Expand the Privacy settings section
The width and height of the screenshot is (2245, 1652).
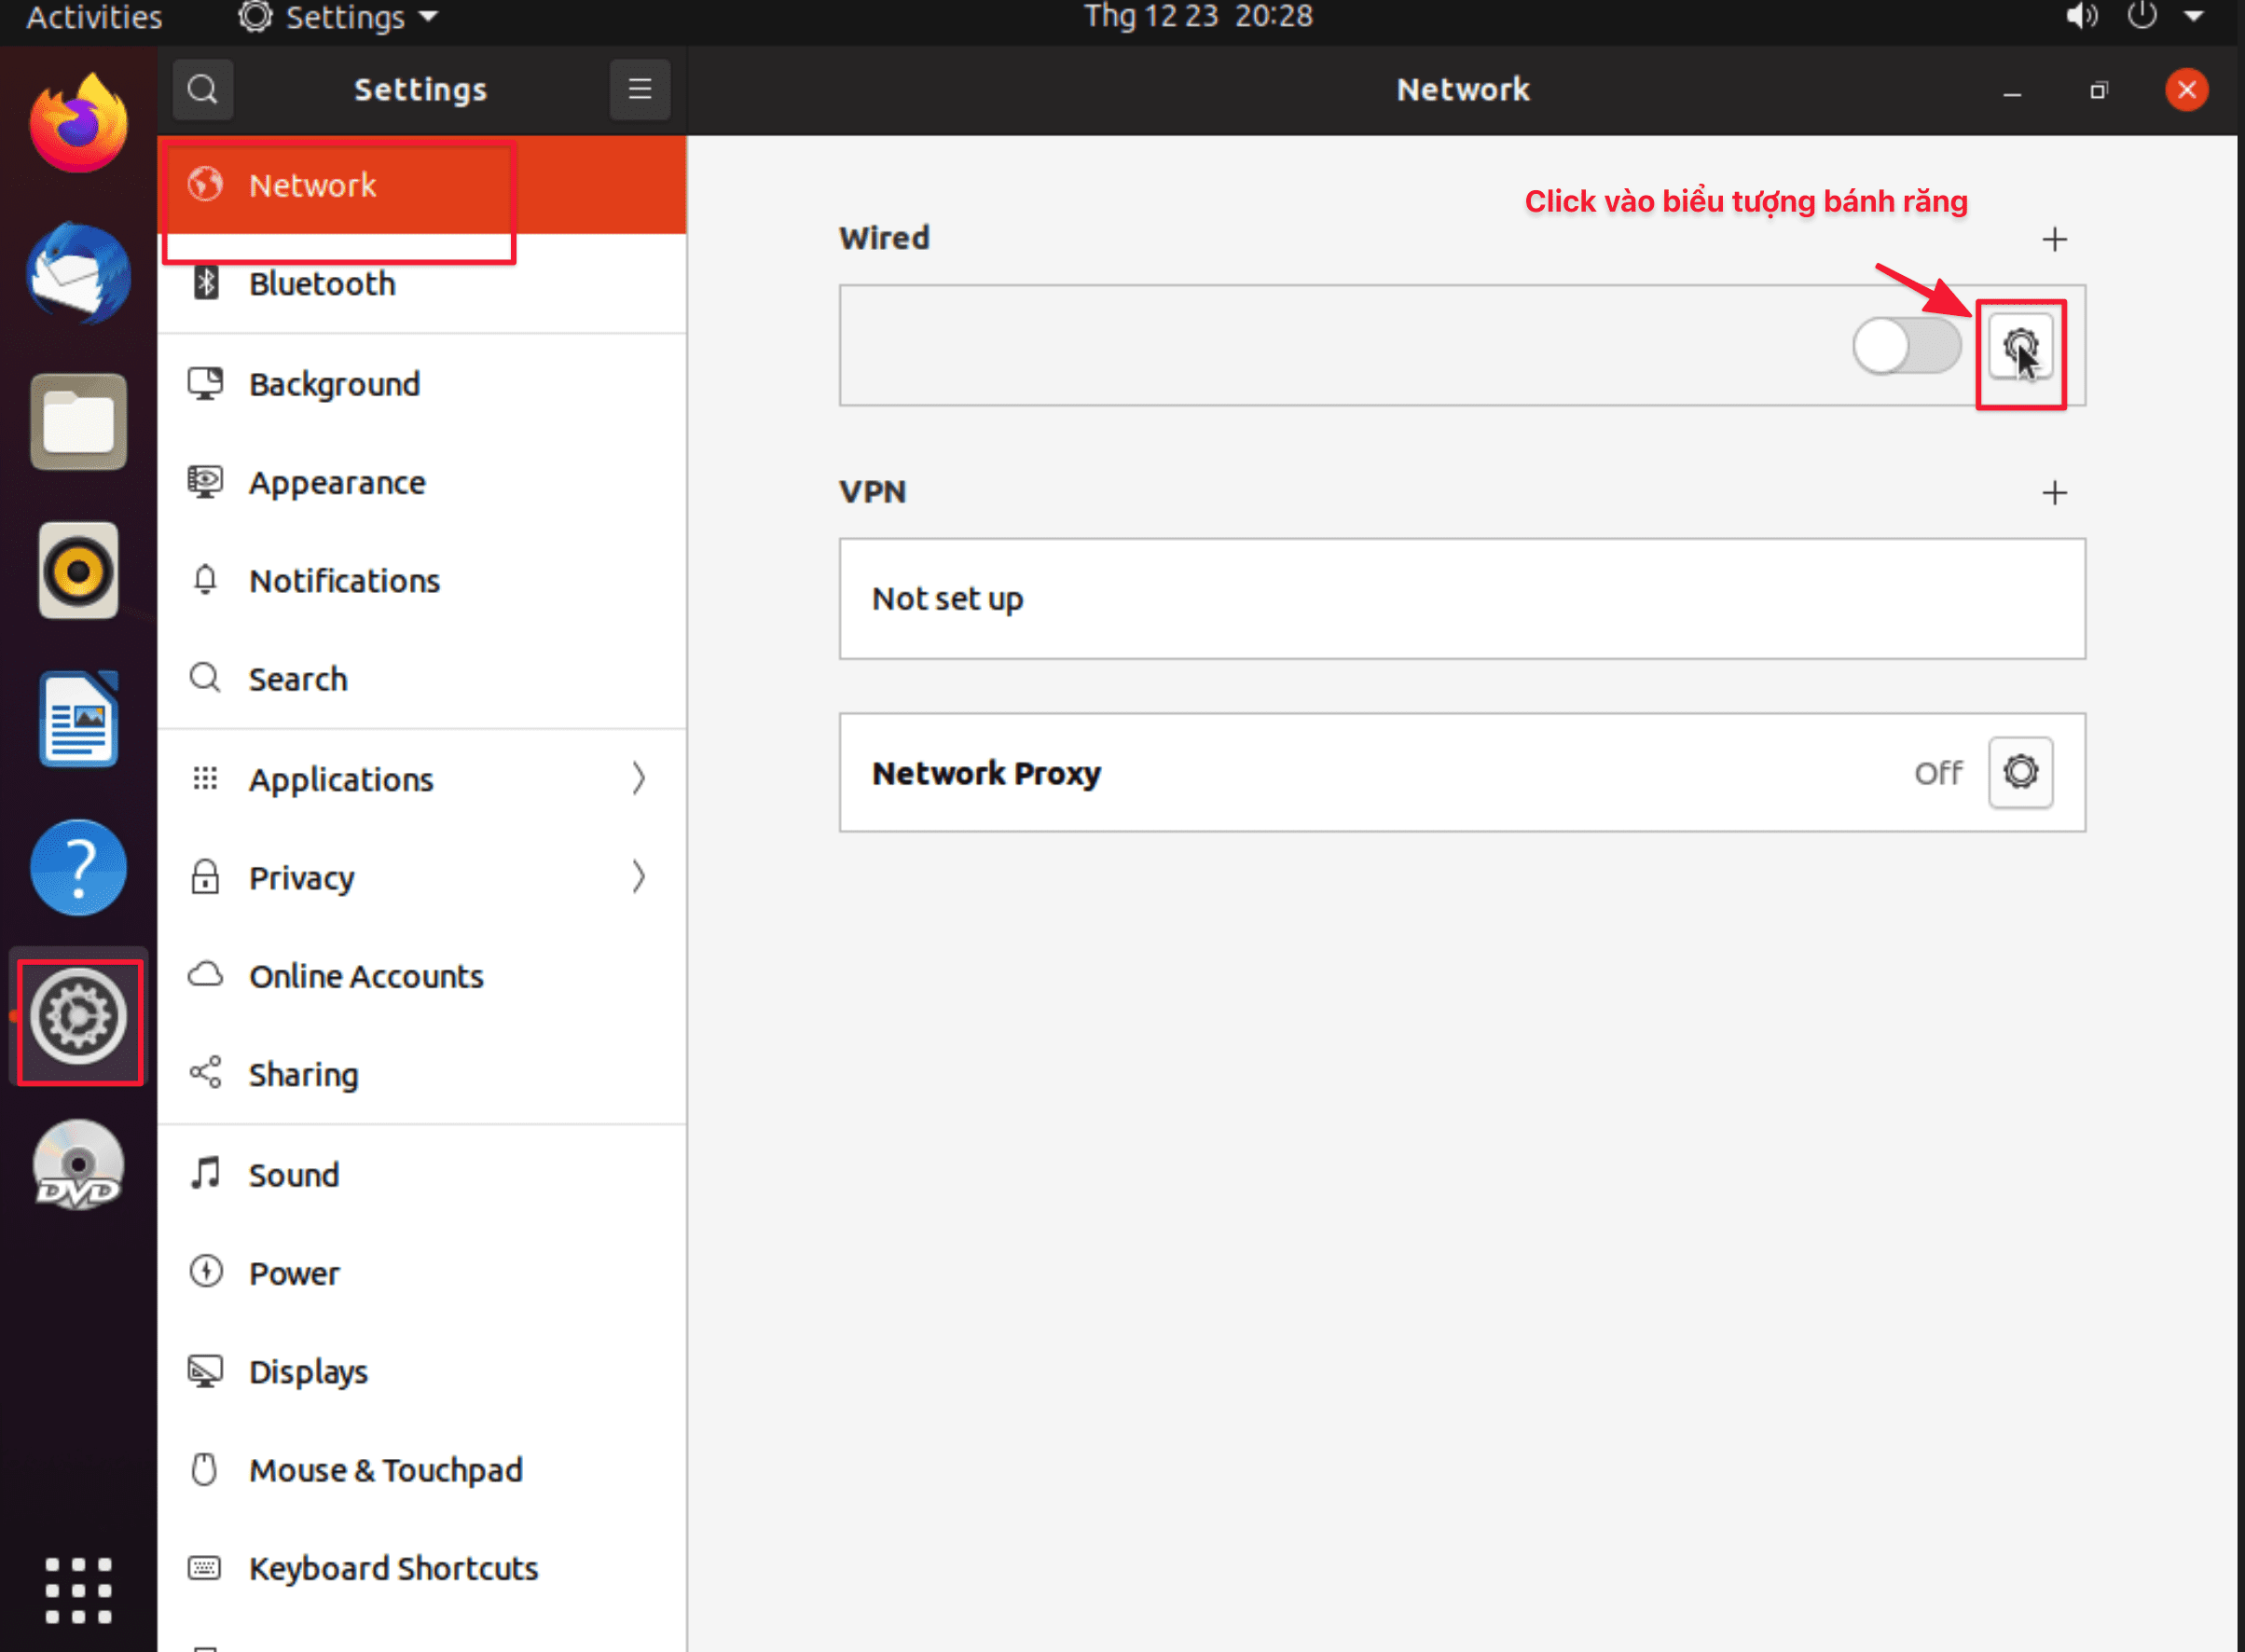(301, 877)
